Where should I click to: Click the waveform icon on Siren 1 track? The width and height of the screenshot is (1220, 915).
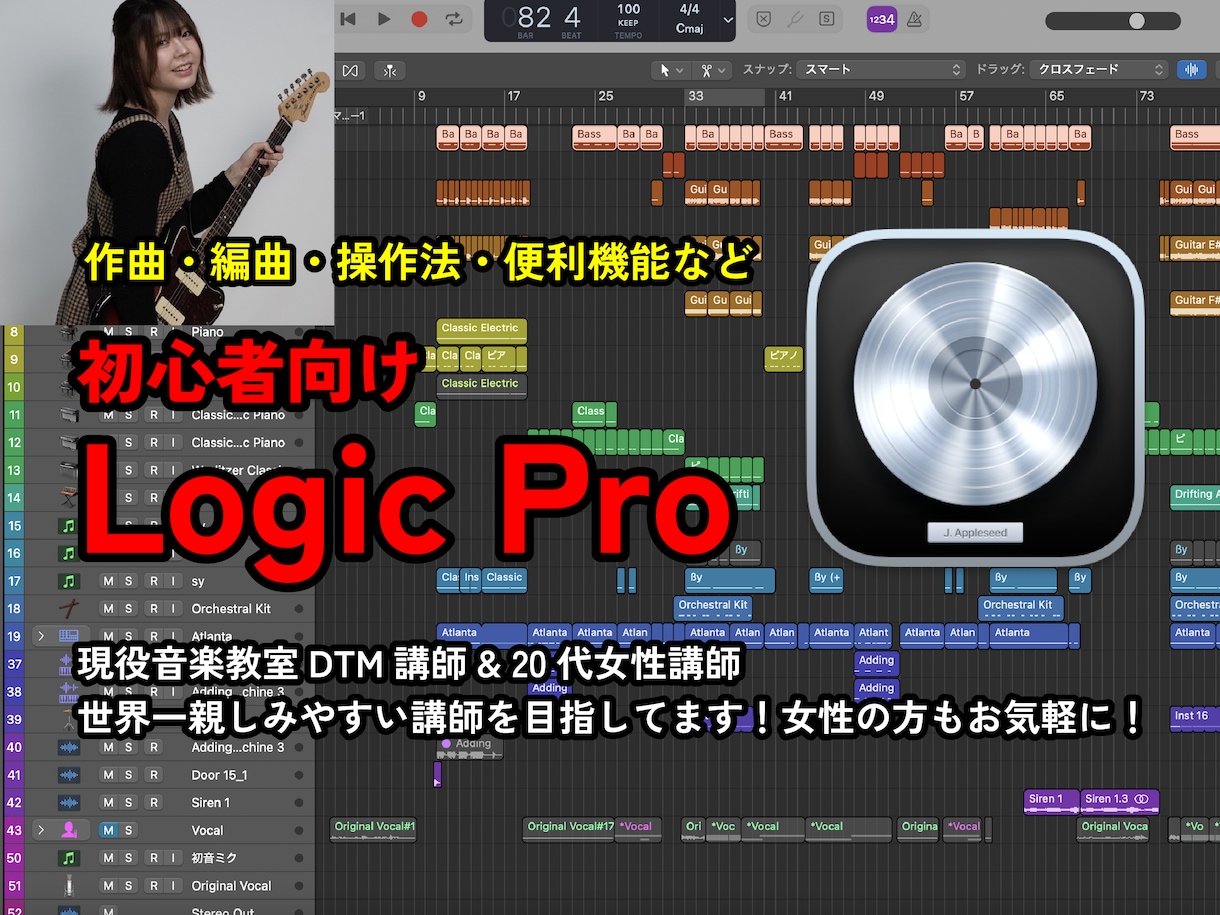tap(69, 802)
